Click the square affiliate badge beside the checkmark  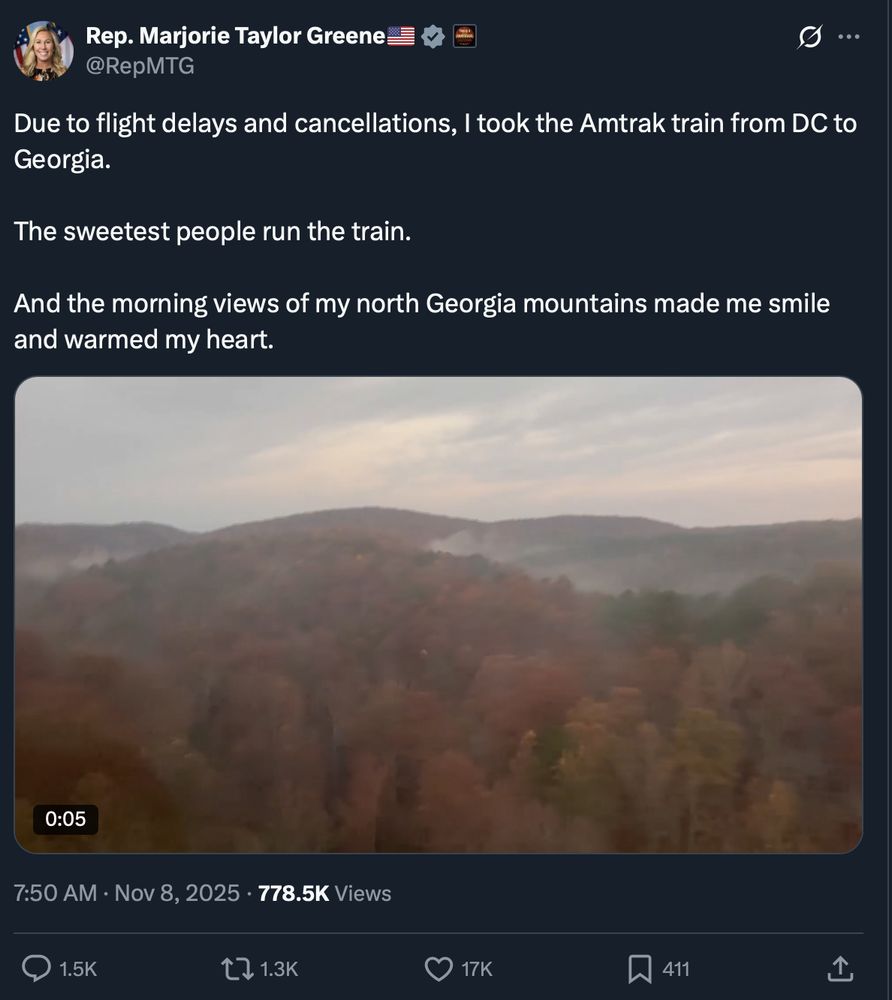pos(464,35)
